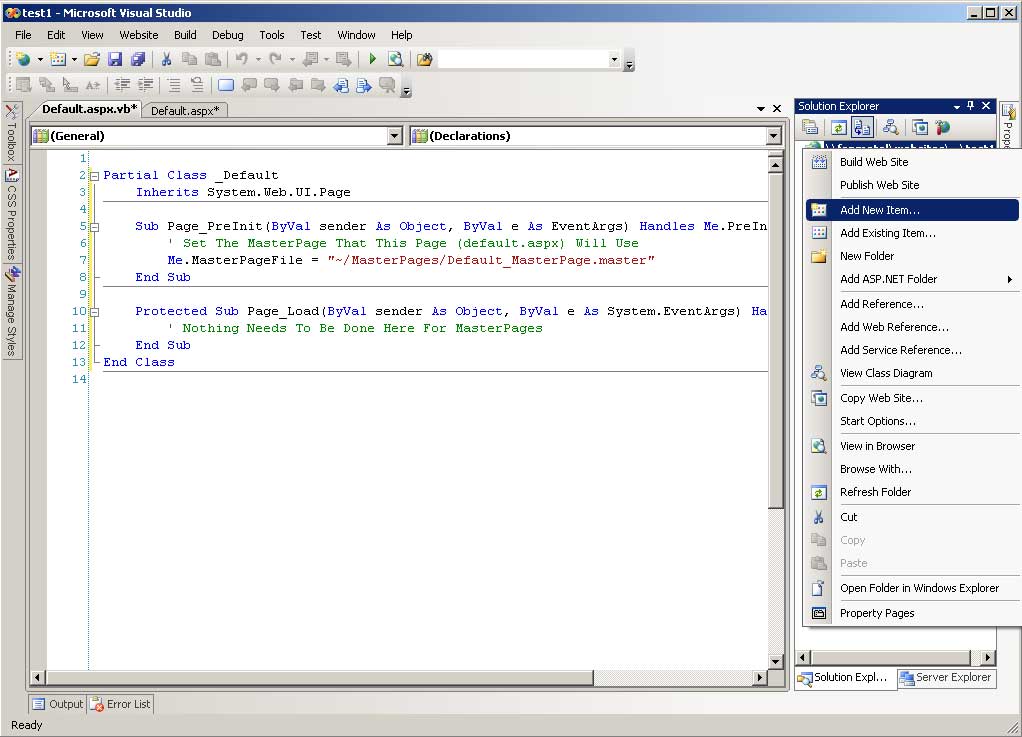The height and width of the screenshot is (737, 1022).
Task: Collapse the Page_Load sub code block
Action: point(95,312)
